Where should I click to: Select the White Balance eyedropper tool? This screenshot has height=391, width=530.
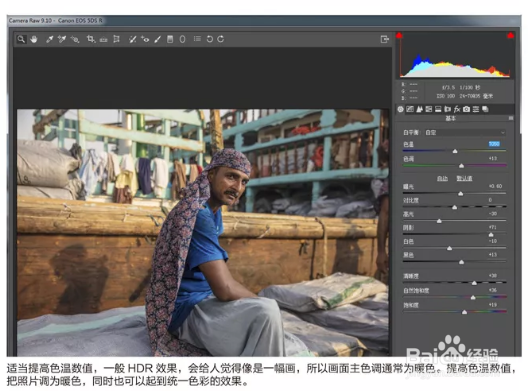tap(50, 39)
